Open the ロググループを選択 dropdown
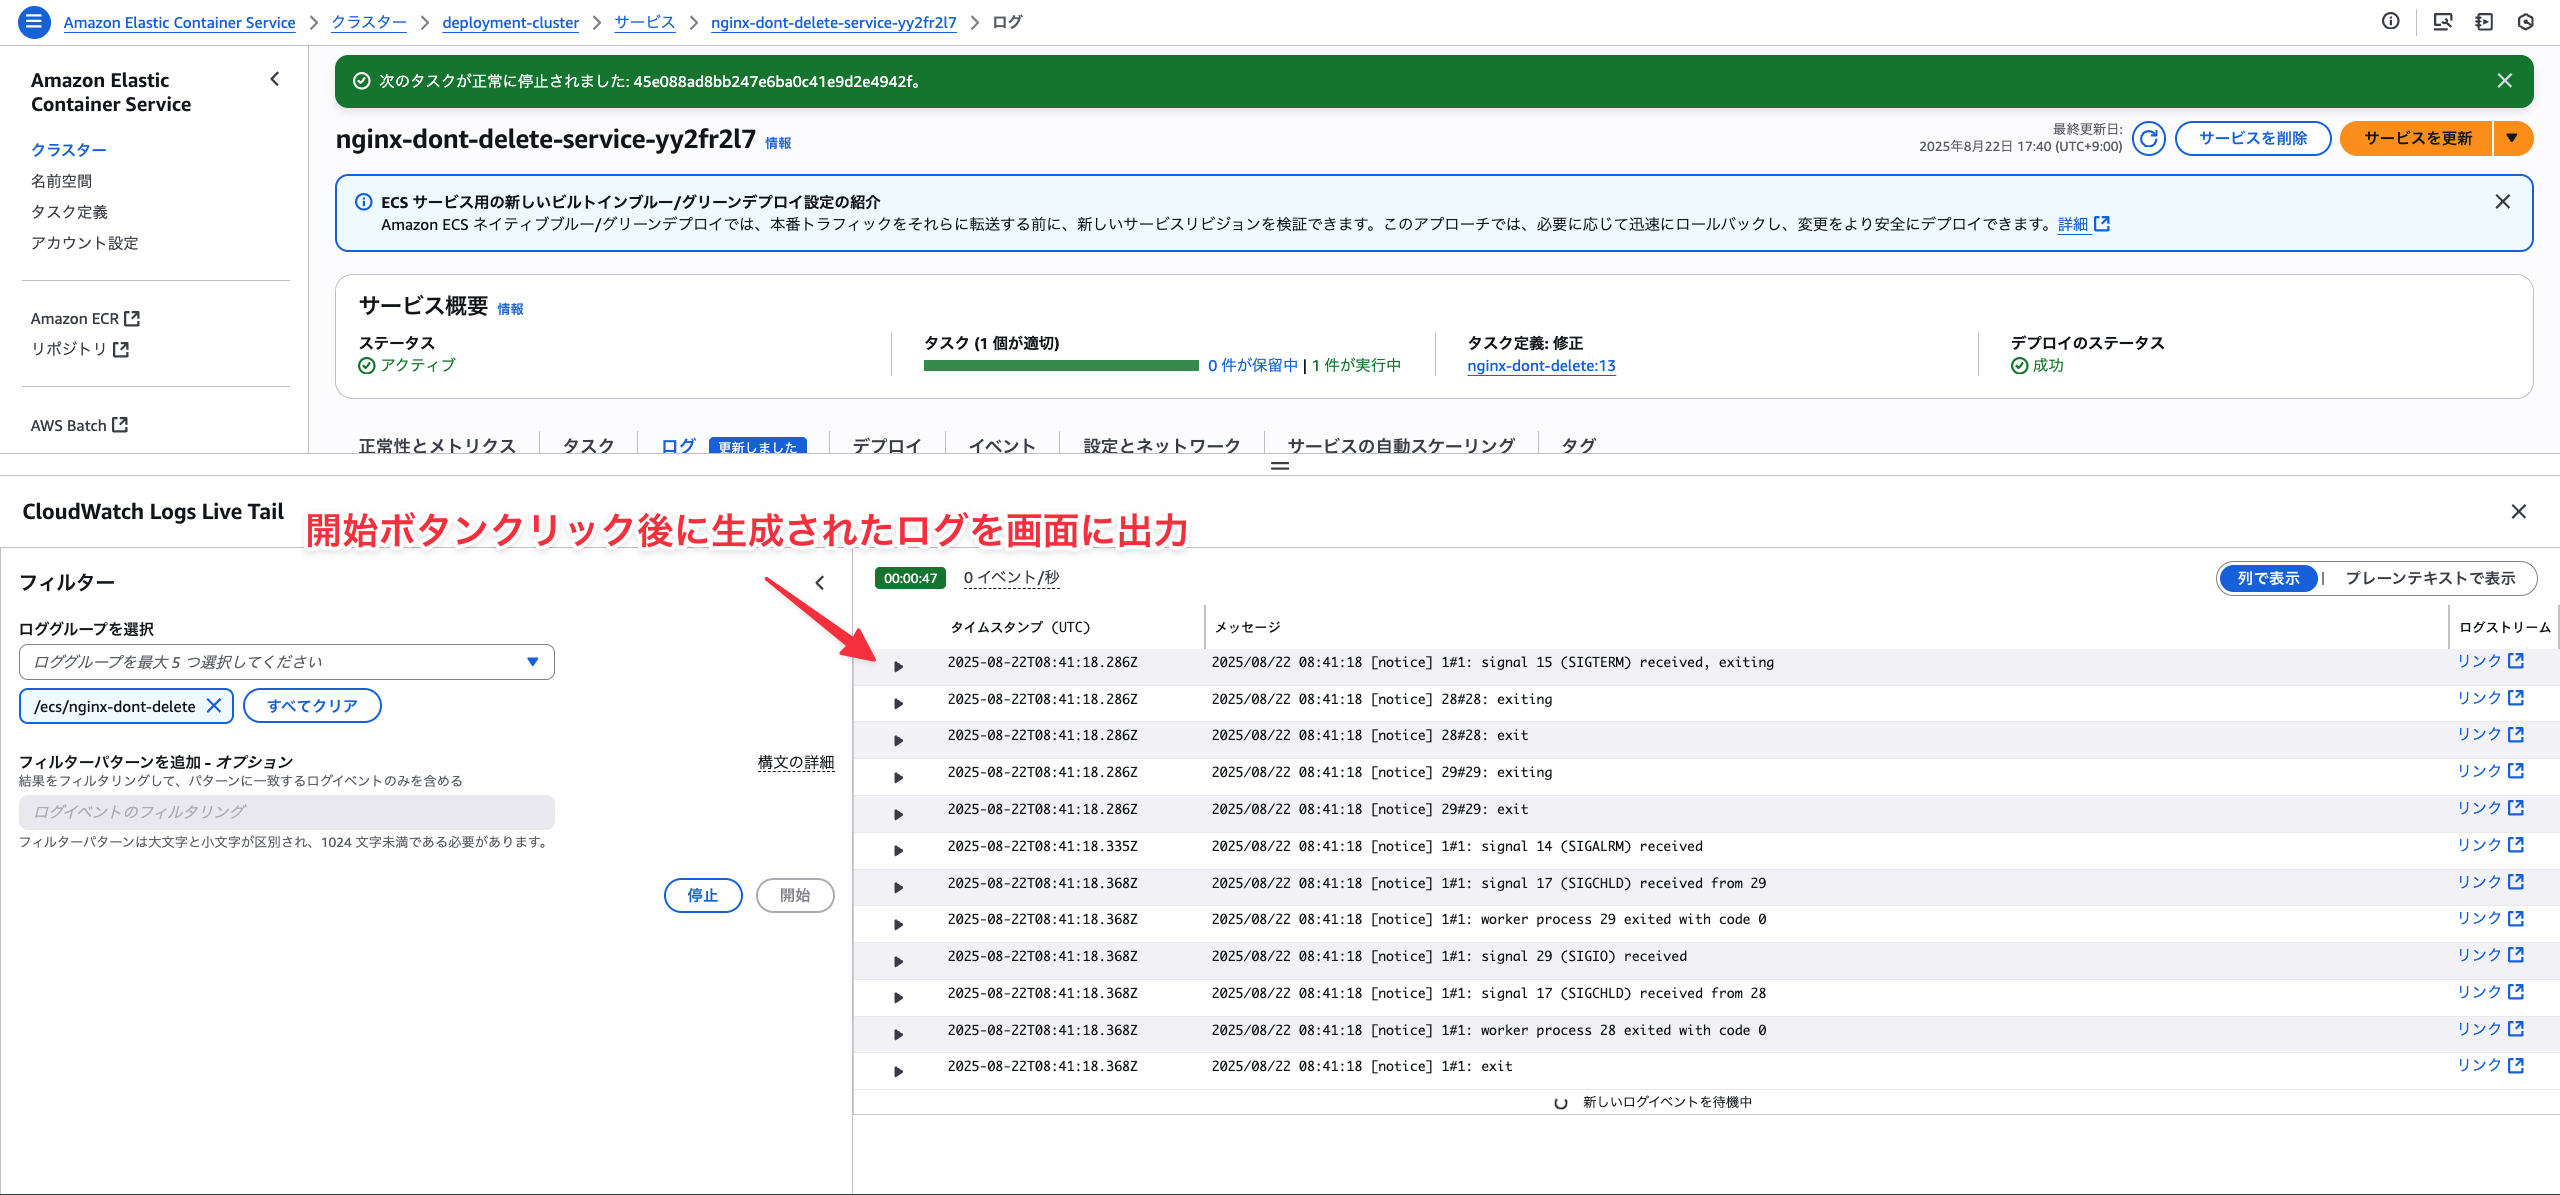The image size is (2560, 1195). [x=286, y=662]
